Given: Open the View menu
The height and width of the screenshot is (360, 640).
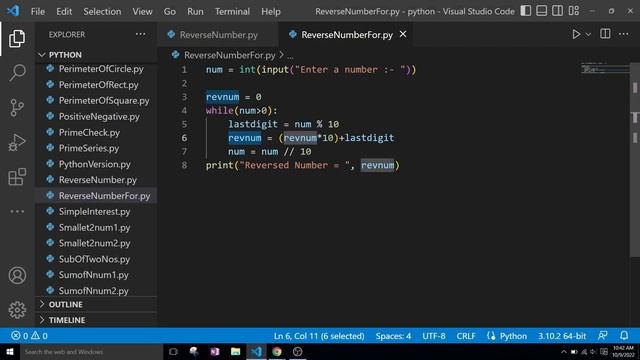Looking at the screenshot, I should [142, 11].
